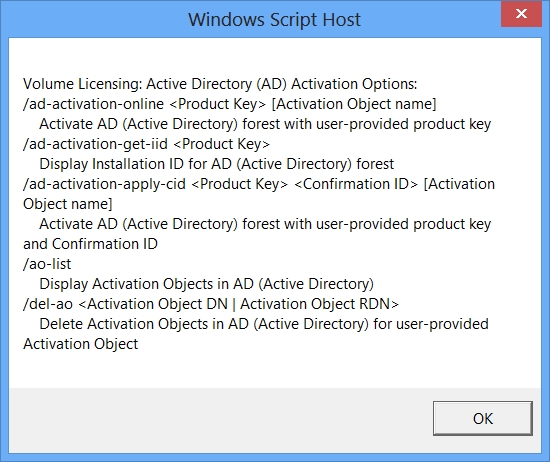Click the 'and Confirmation ID' line
The image size is (550, 462).
click(x=90, y=244)
